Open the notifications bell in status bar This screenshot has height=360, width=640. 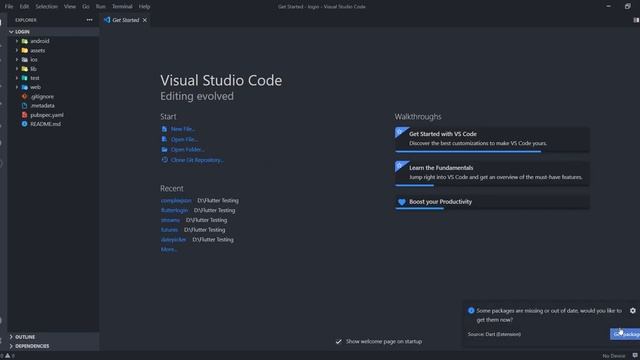click(635, 356)
